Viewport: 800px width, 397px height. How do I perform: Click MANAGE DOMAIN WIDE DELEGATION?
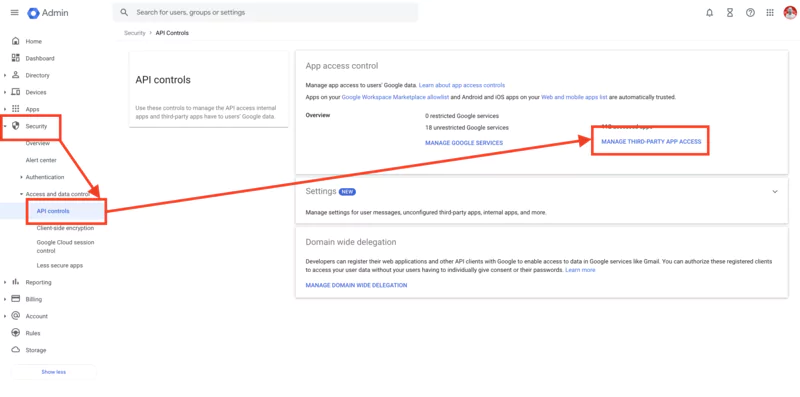click(x=356, y=285)
